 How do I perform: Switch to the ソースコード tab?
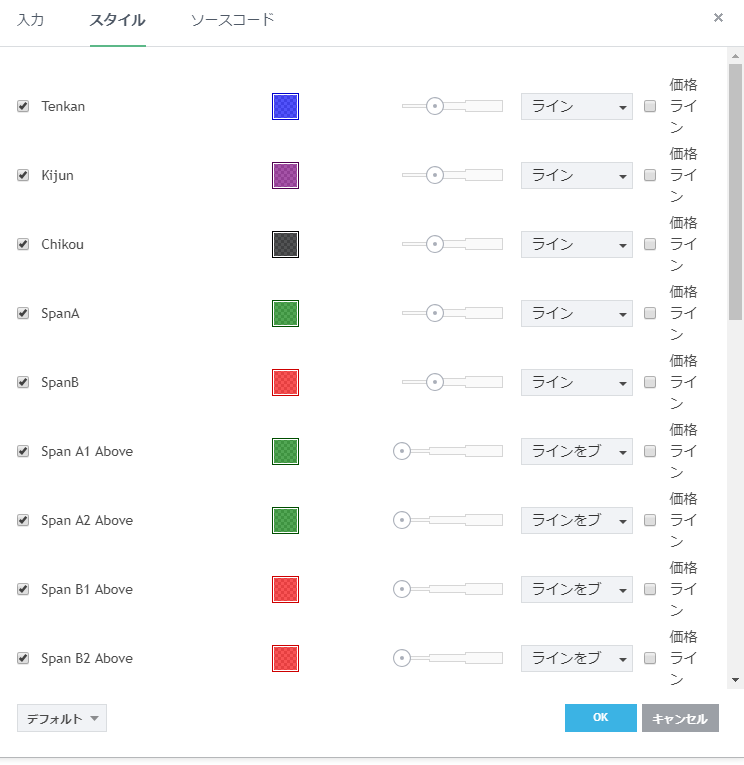point(232,20)
